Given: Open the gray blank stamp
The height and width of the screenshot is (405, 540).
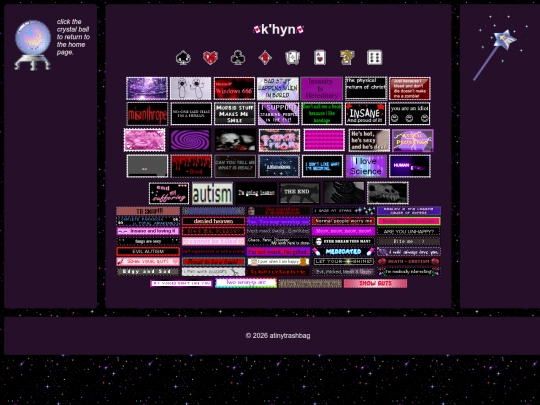Looking at the screenshot, I should 147,166.
